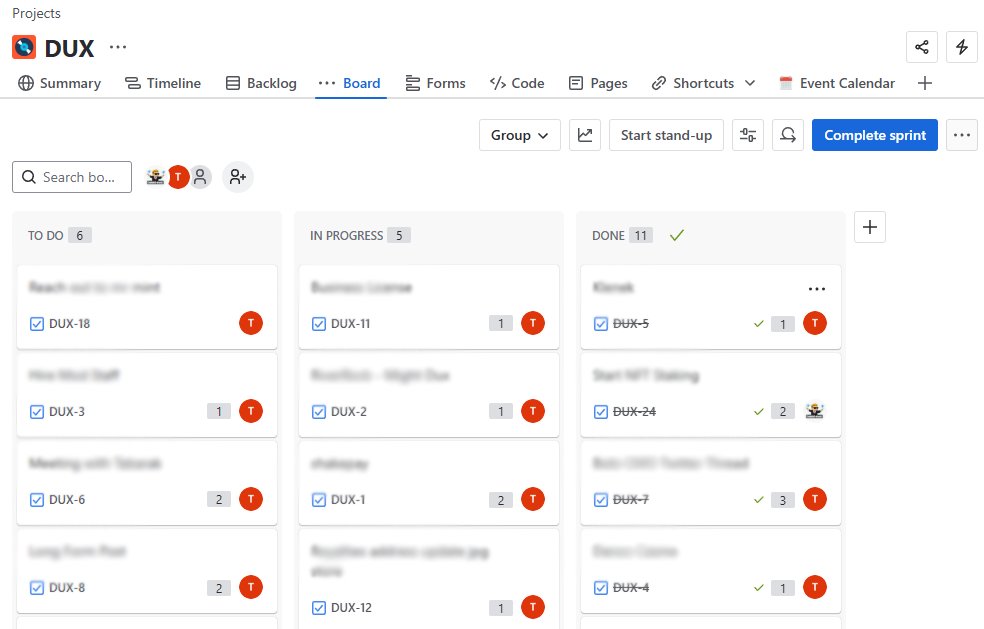
Task: Expand the Group dropdown
Action: tap(520, 135)
